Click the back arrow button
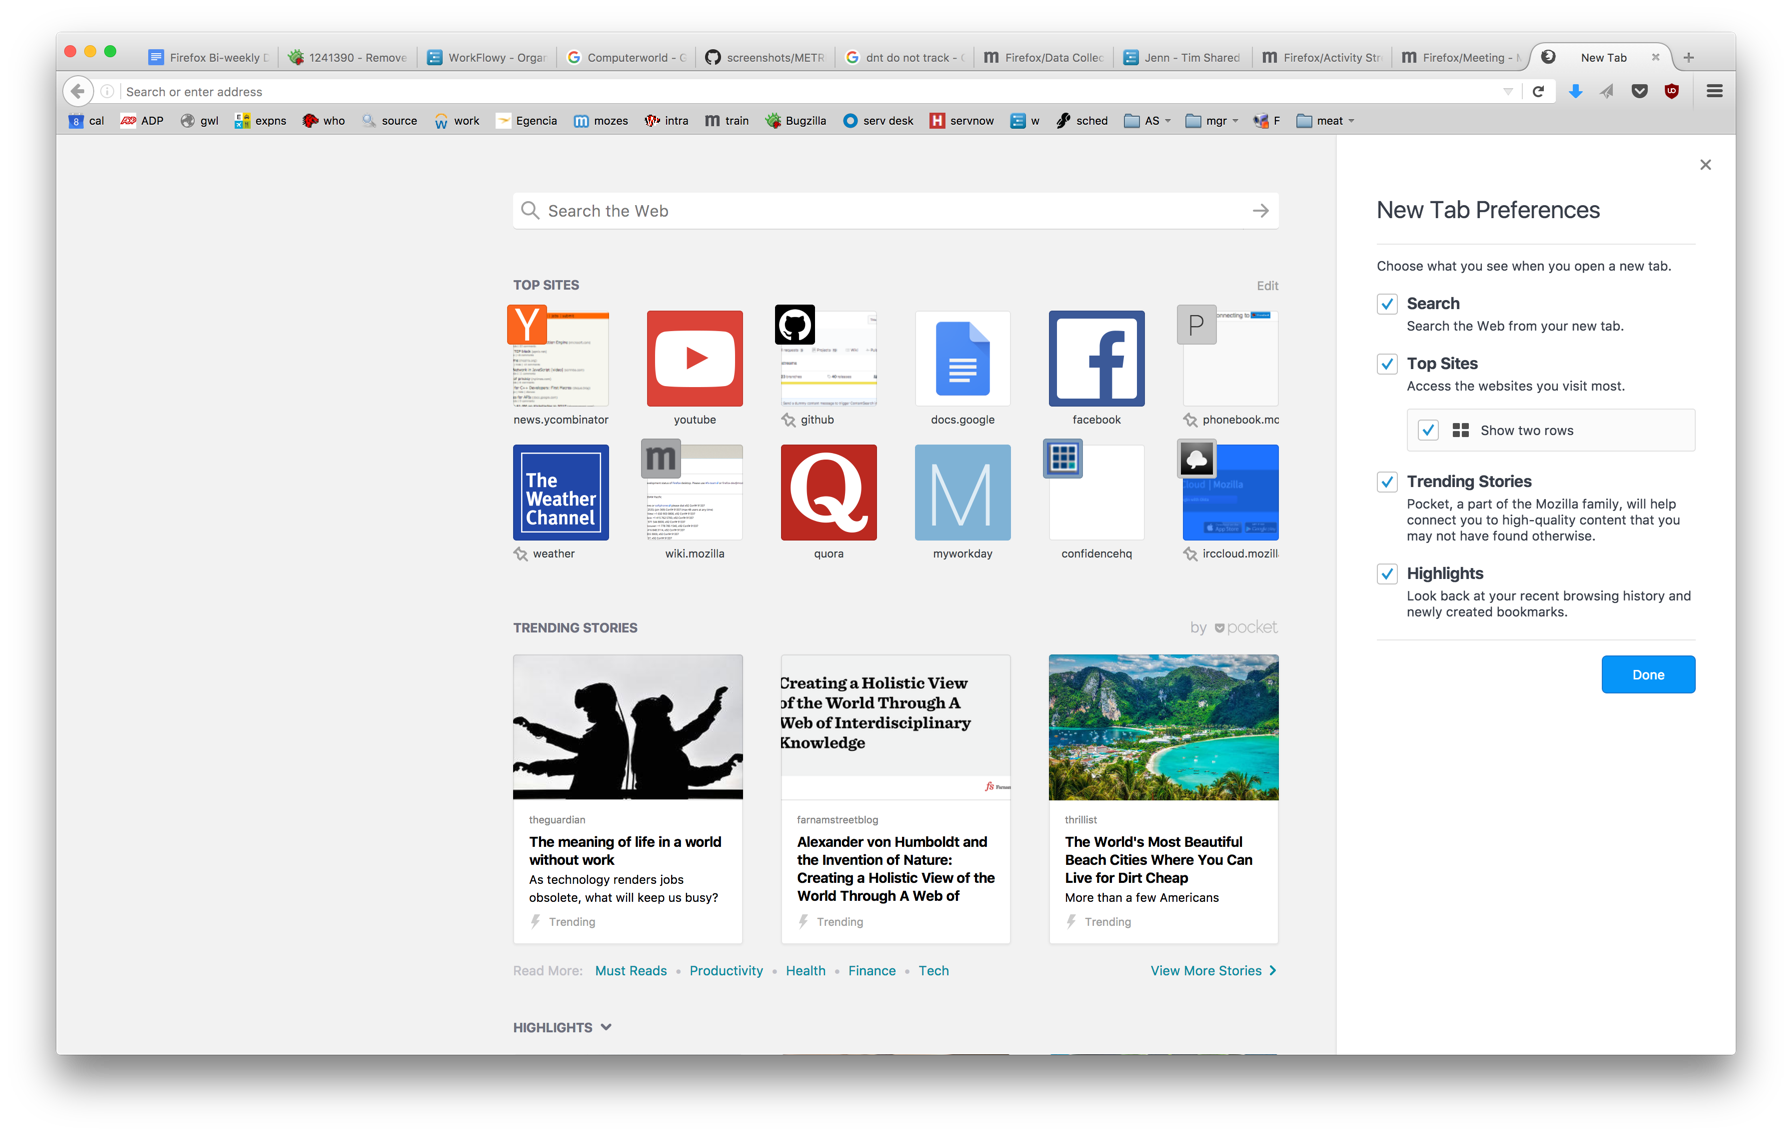The height and width of the screenshot is (1135, 1792). 78,91
